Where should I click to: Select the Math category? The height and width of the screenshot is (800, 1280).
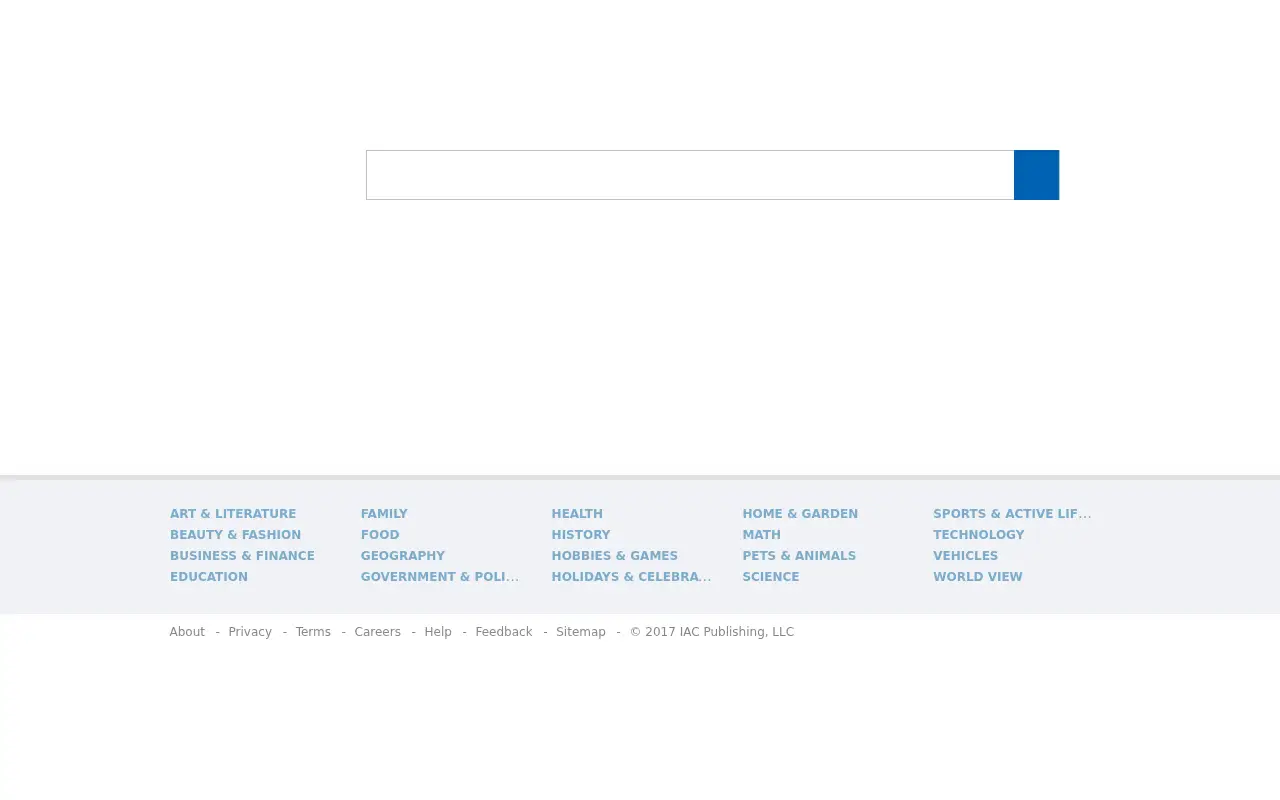(762, 535)
